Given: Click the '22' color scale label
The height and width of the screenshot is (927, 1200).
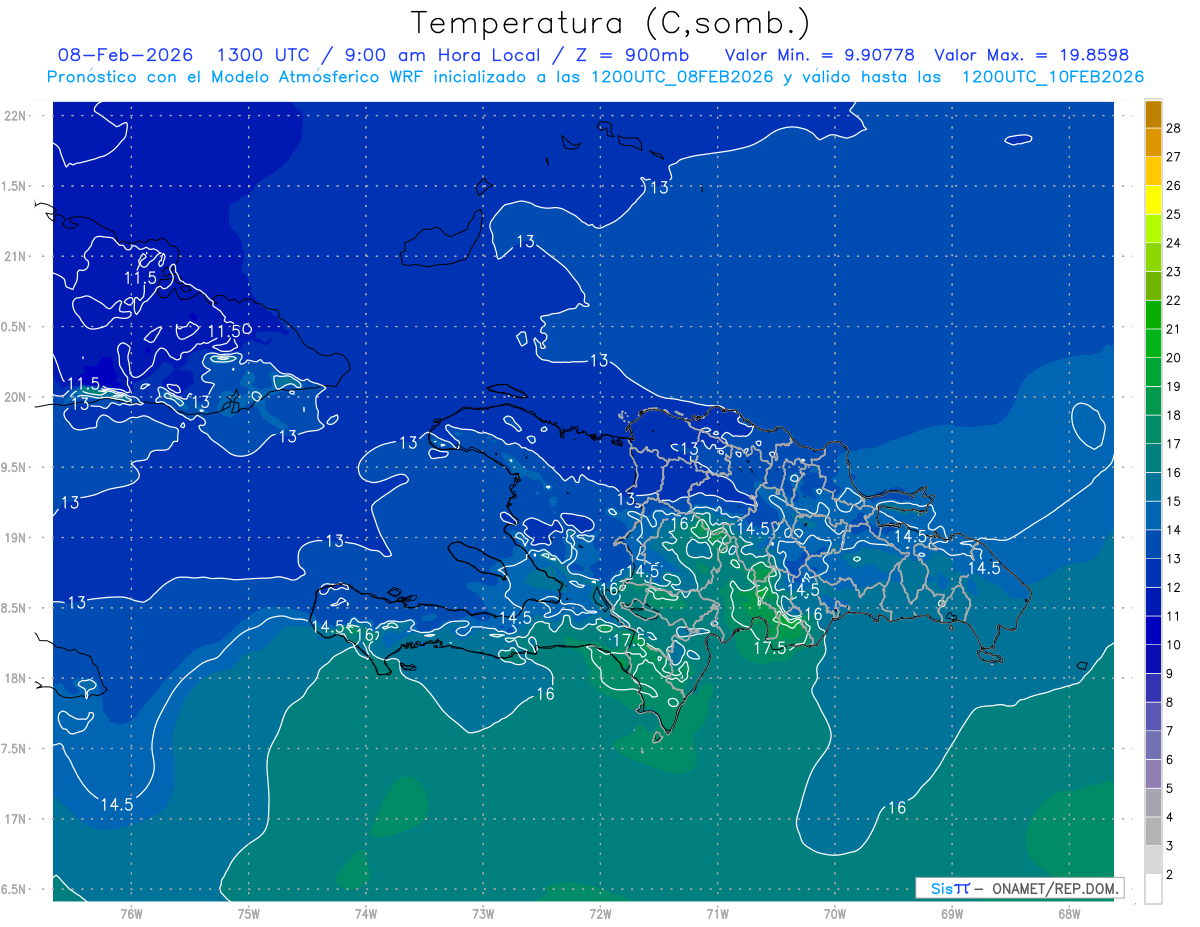Looking at the screenshot, I should tap(1174, 300).
